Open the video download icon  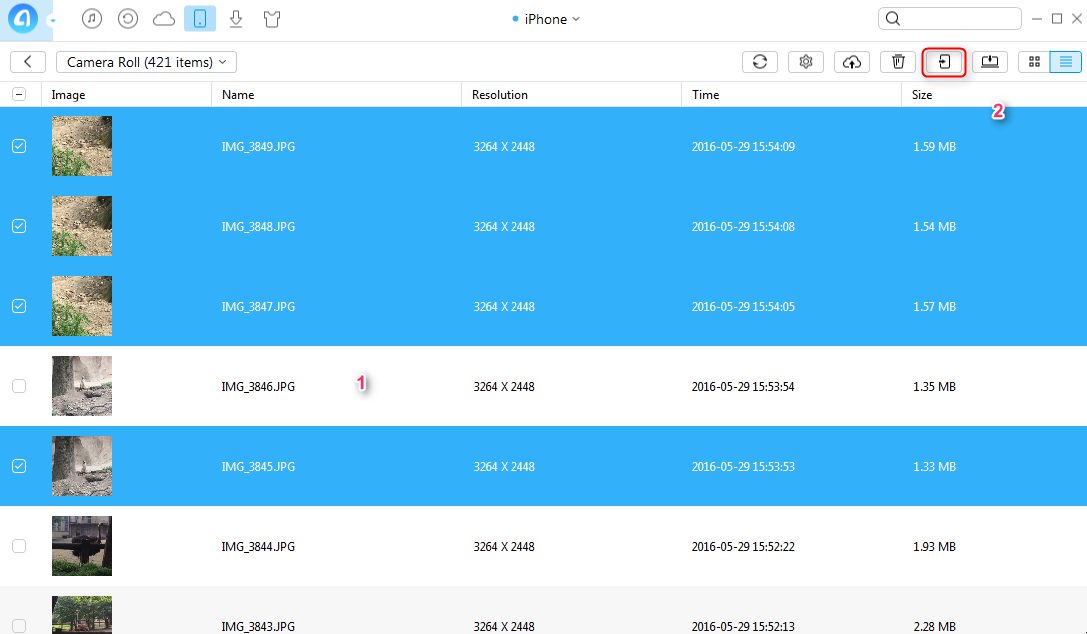tap(236, 19)
